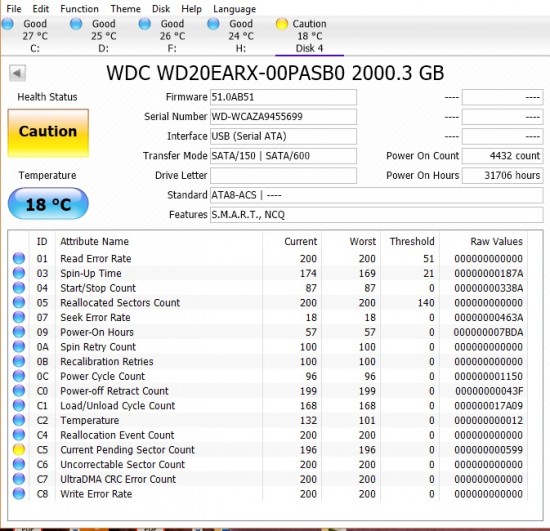
Task: Select the D: drive status icon
Action: coord(76,24)
